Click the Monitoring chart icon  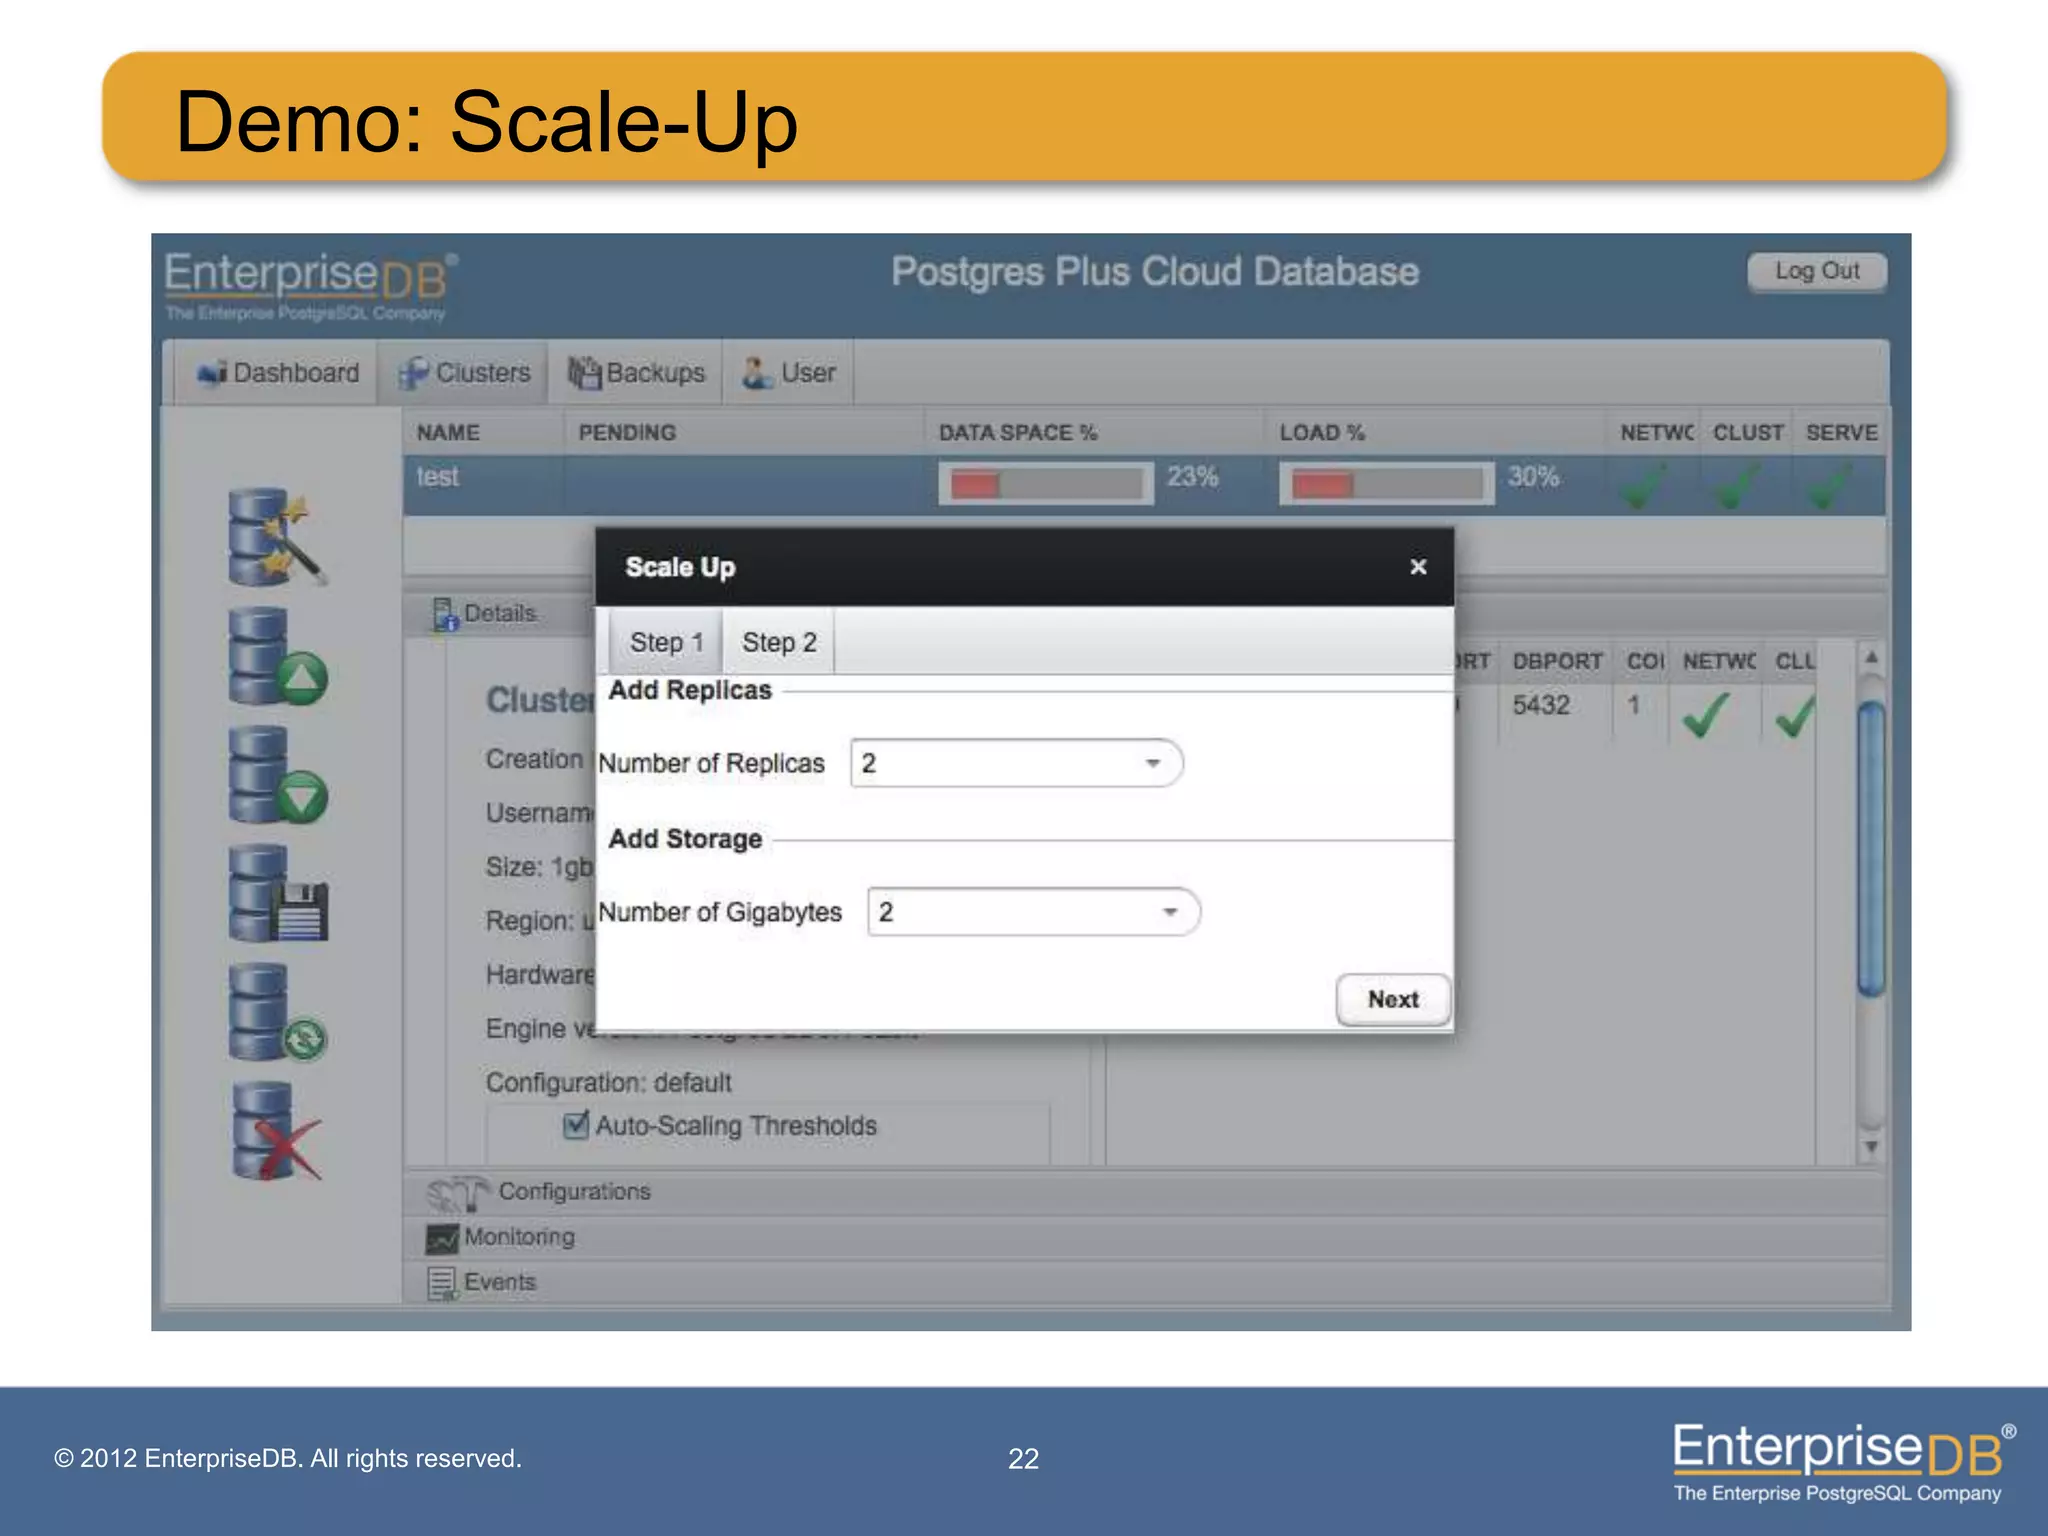tap(442, 1238)
